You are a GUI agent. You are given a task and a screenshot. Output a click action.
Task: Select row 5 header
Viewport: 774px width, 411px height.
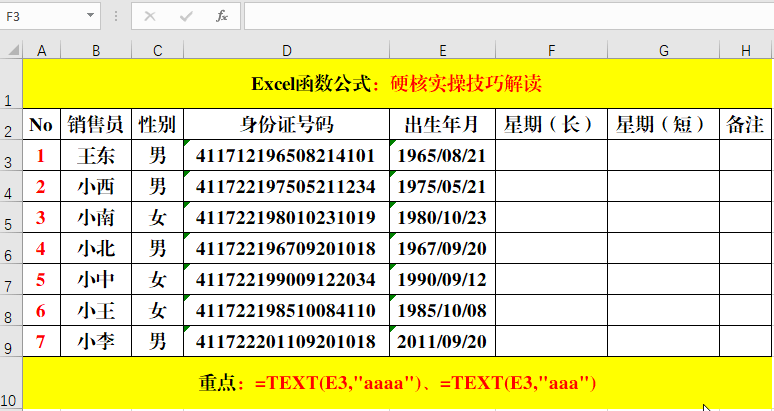[11, 217]
